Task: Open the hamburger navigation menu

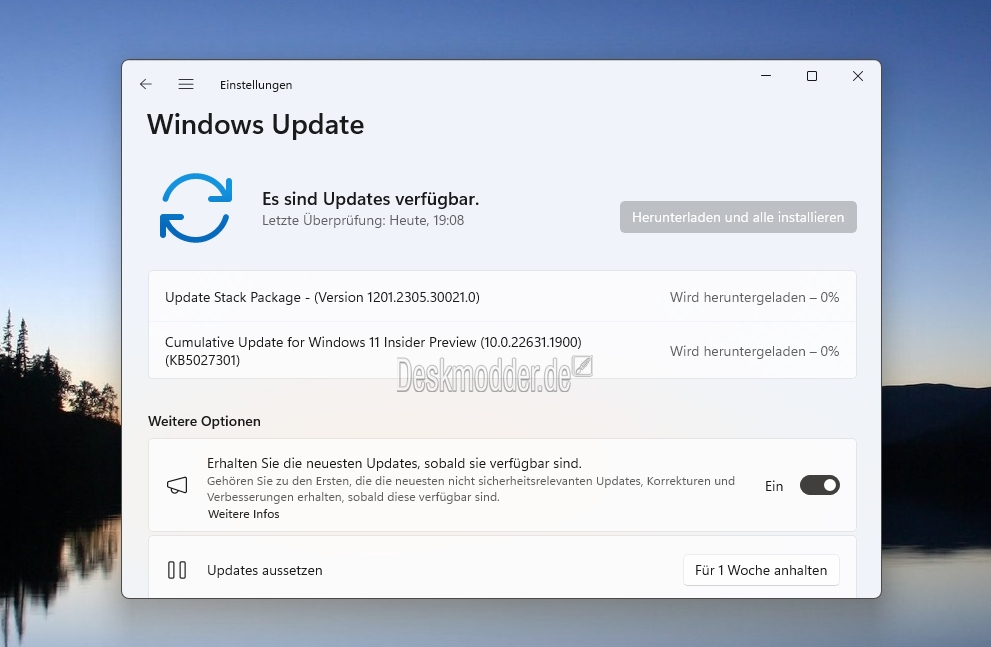Action: coord(186,84)
